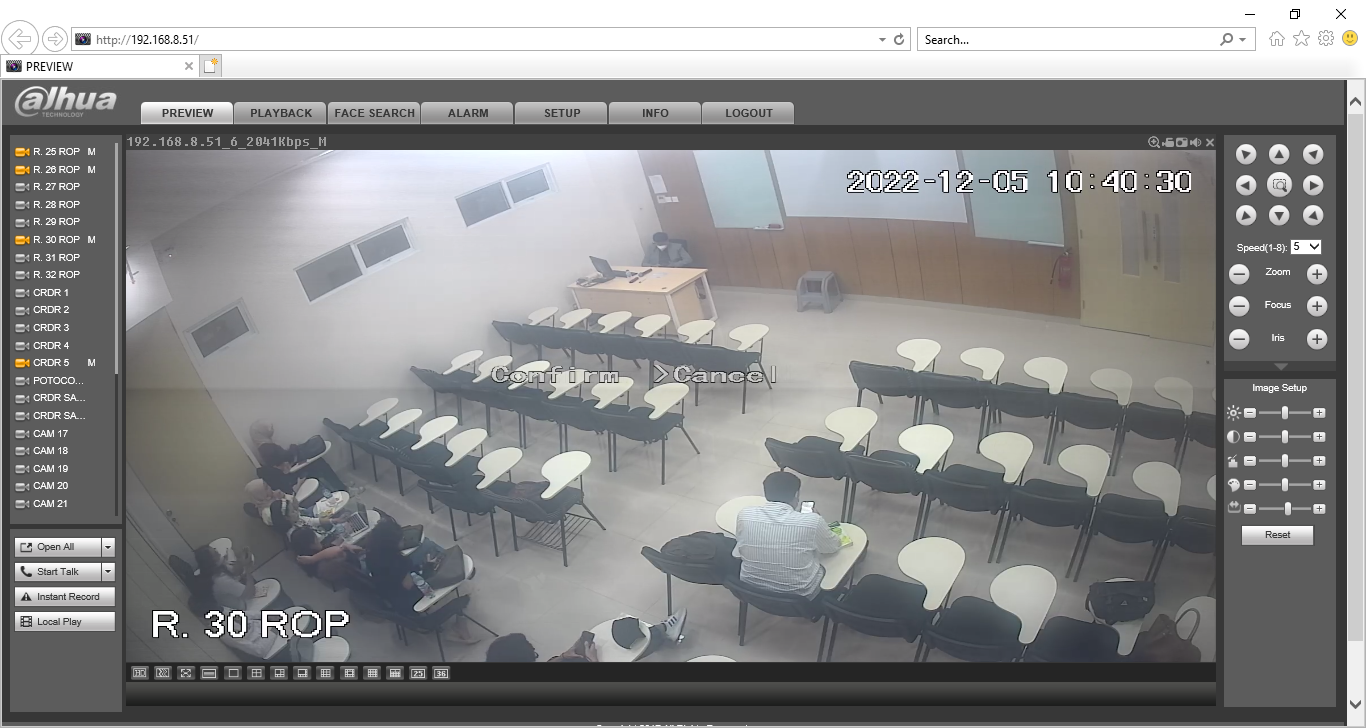Open the FACE SEARCH tab
1366x728 pixels.
tap(374, 113)
